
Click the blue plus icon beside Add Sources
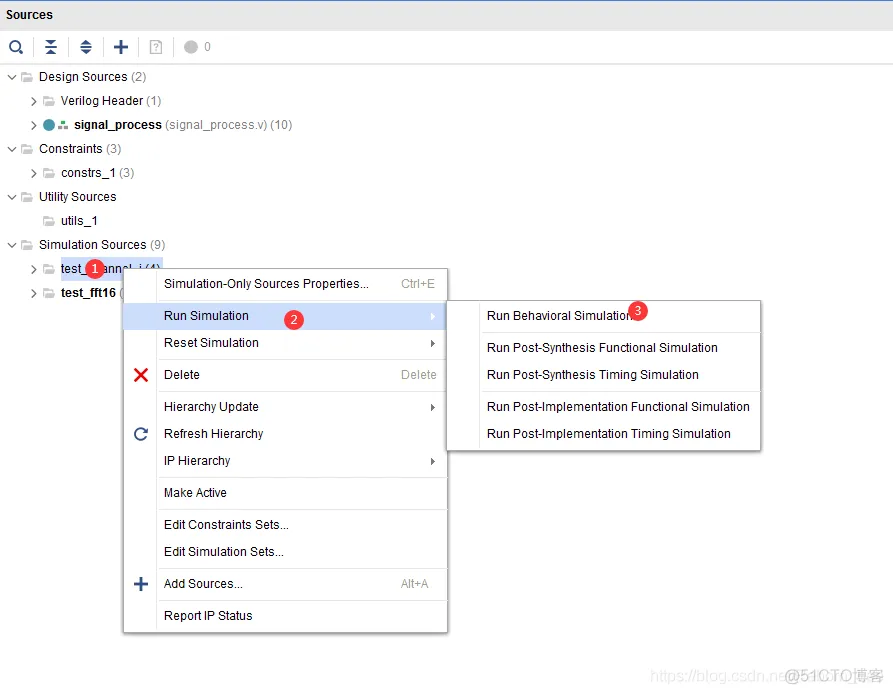(141, 584)
